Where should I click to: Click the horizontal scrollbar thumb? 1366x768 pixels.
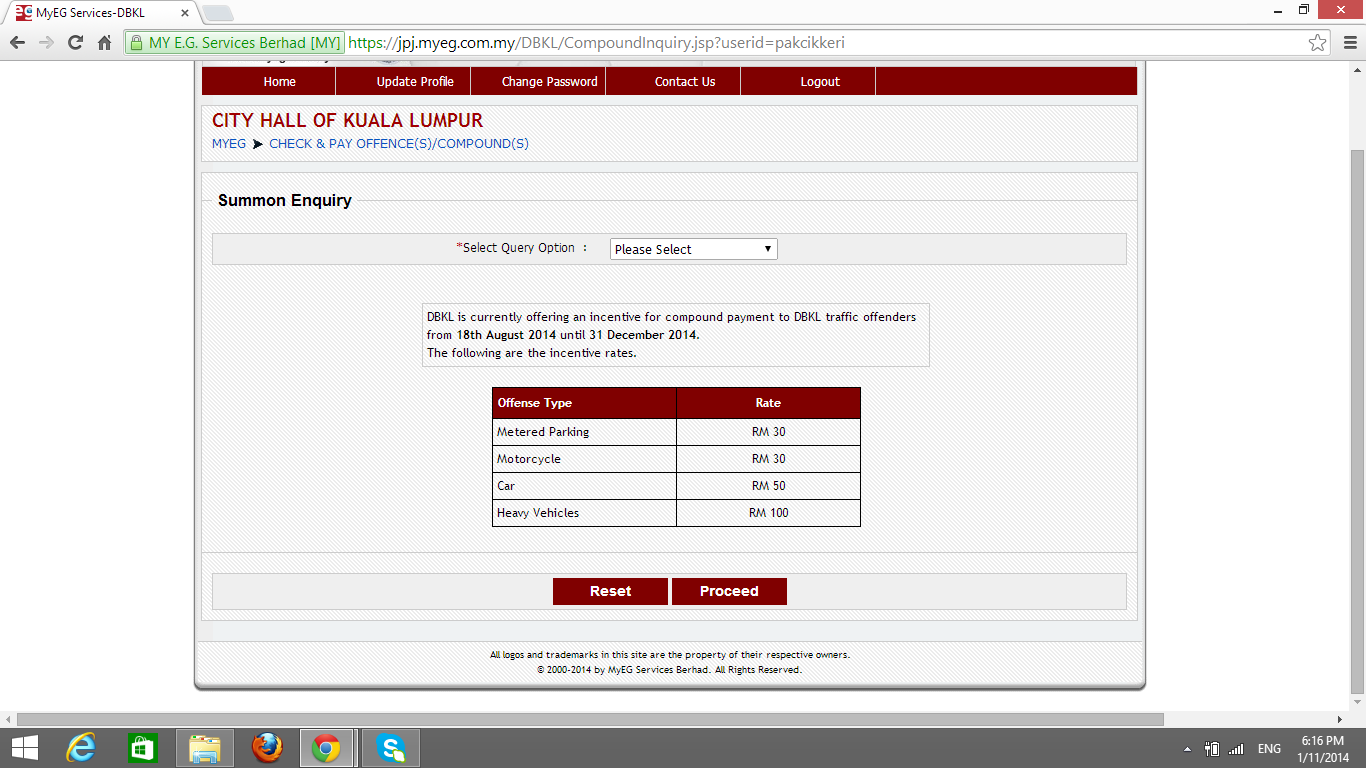pyautogui.click(x=590, y=719)
